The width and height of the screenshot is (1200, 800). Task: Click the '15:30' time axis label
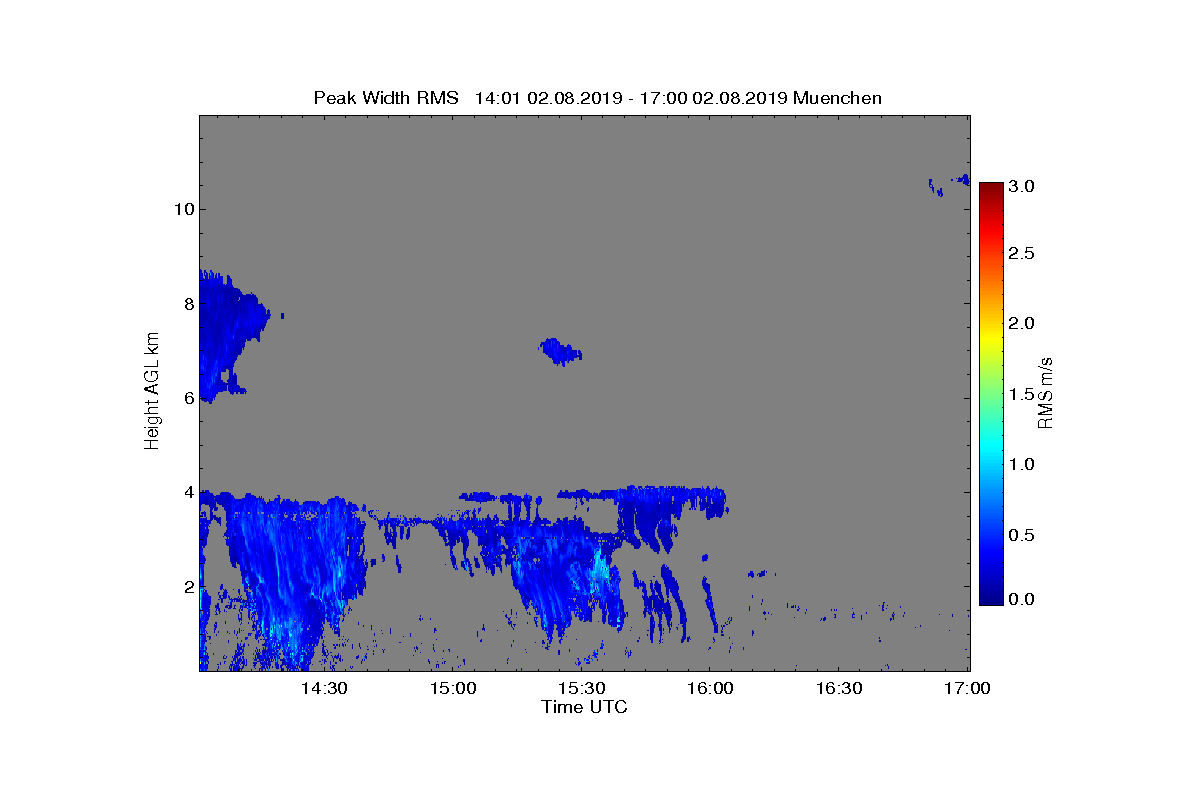tap(582, 689)
